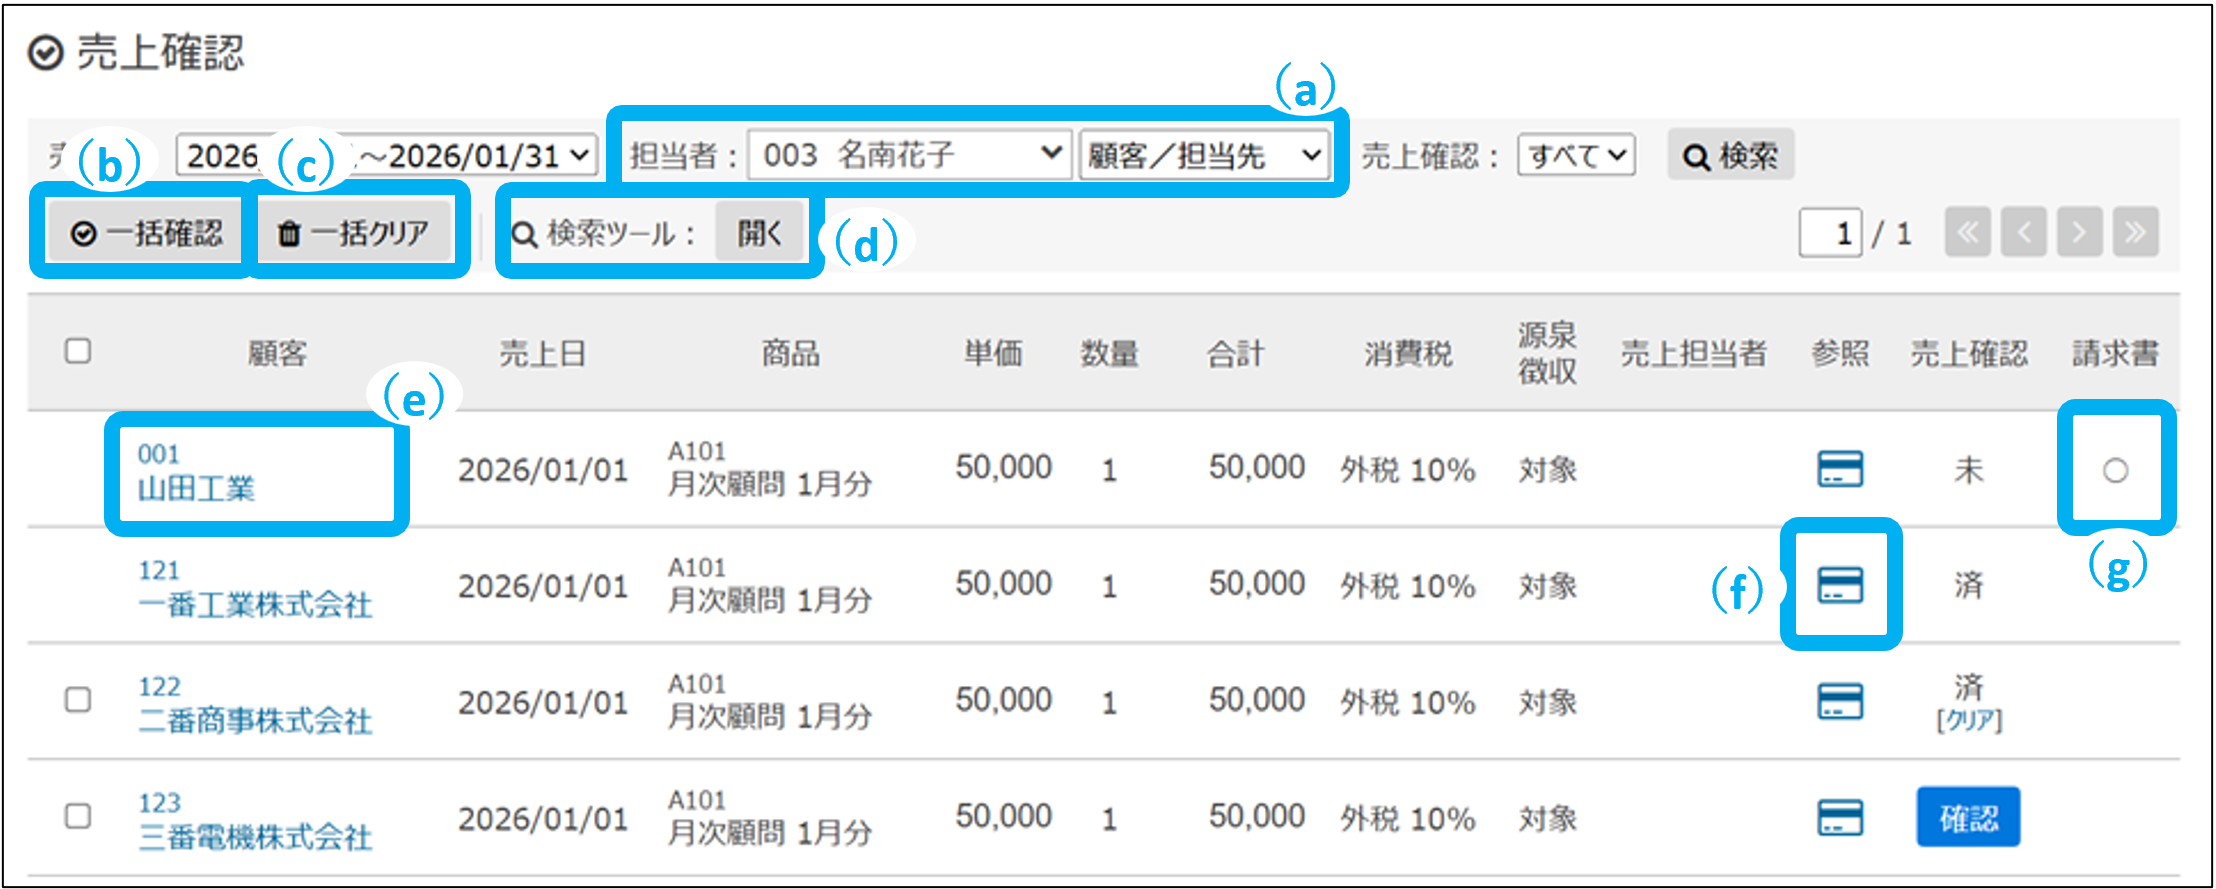Open the 担当者 dropdown showing 名南花子
The height and width of the screenshot is (889, 2216).
click(x=908, y=155)
